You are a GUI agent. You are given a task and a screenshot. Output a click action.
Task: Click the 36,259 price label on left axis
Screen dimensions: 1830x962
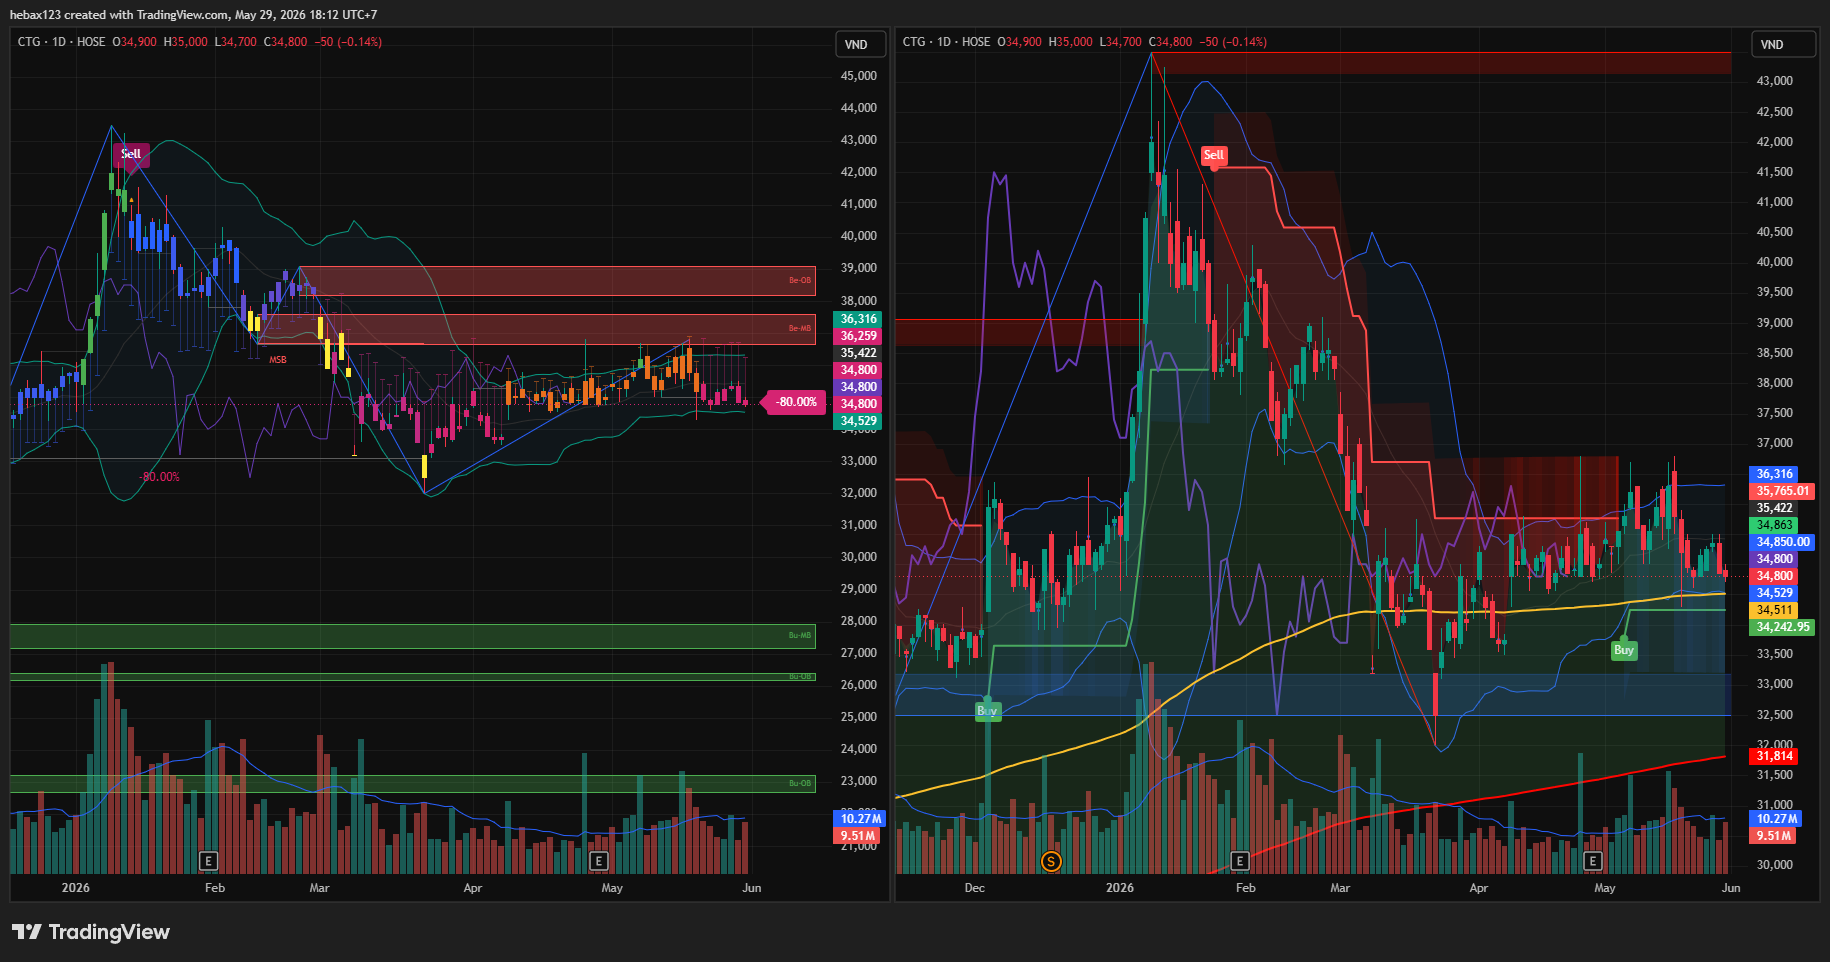click(x=858, y=336)
